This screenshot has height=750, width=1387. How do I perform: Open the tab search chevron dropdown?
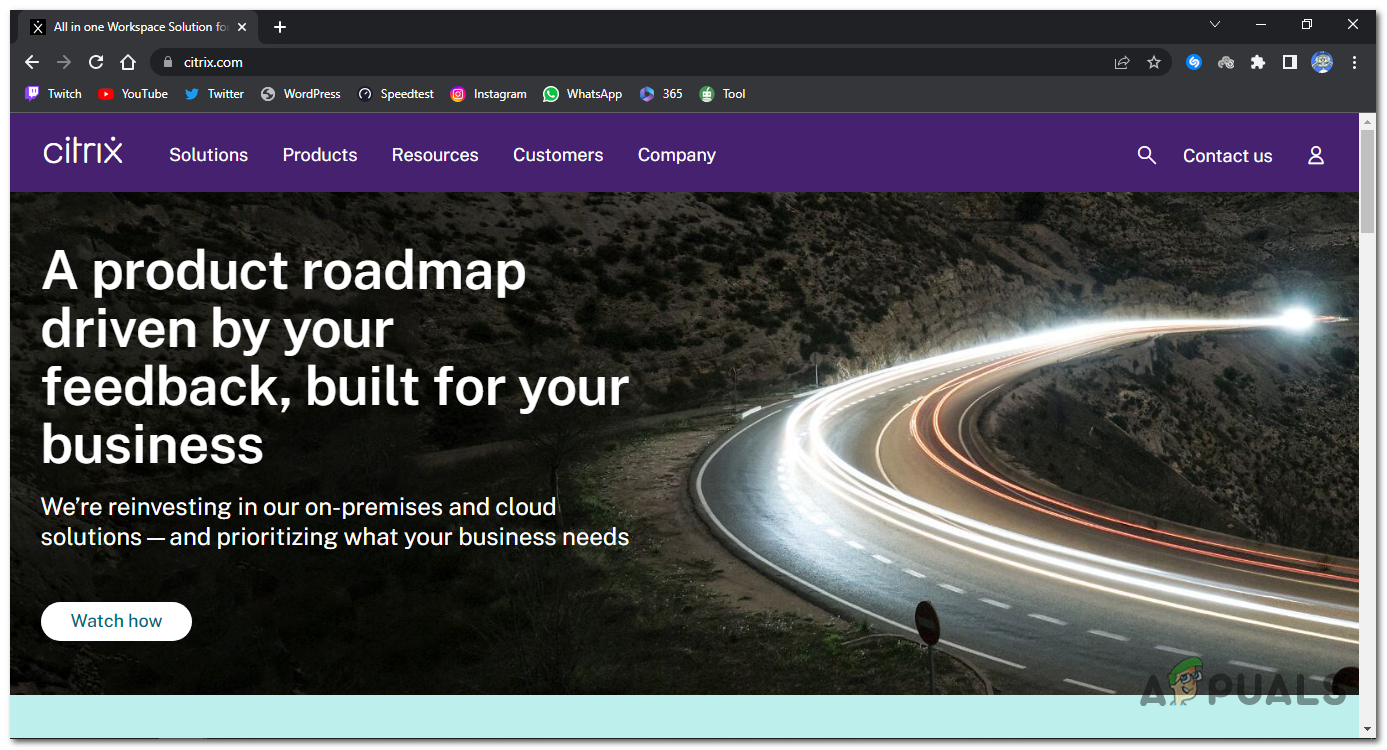pyautogui.click(x=1214, y=24)
